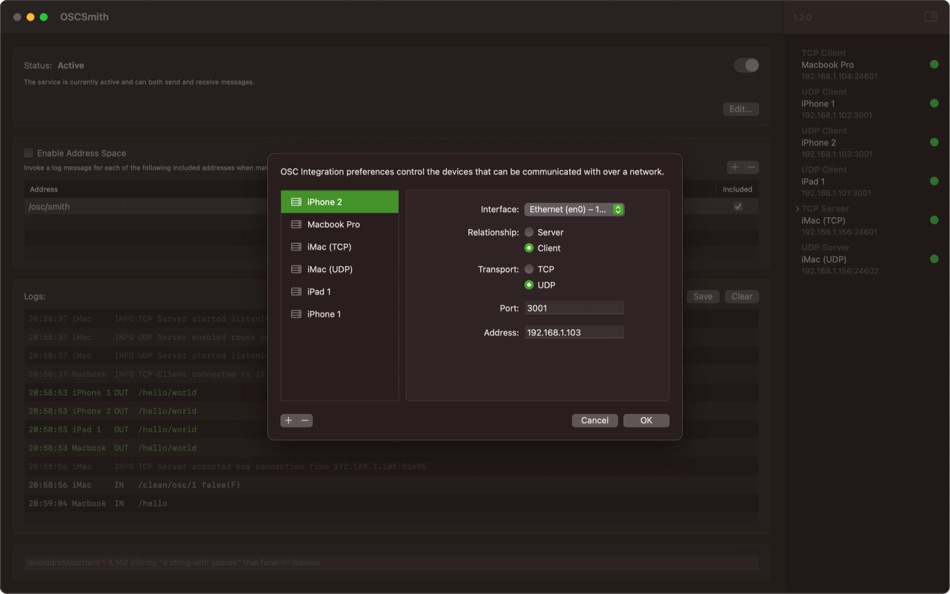Click the green status dot for iPhone 1
This screenshot has height=594, width=950.
point(934,103)
